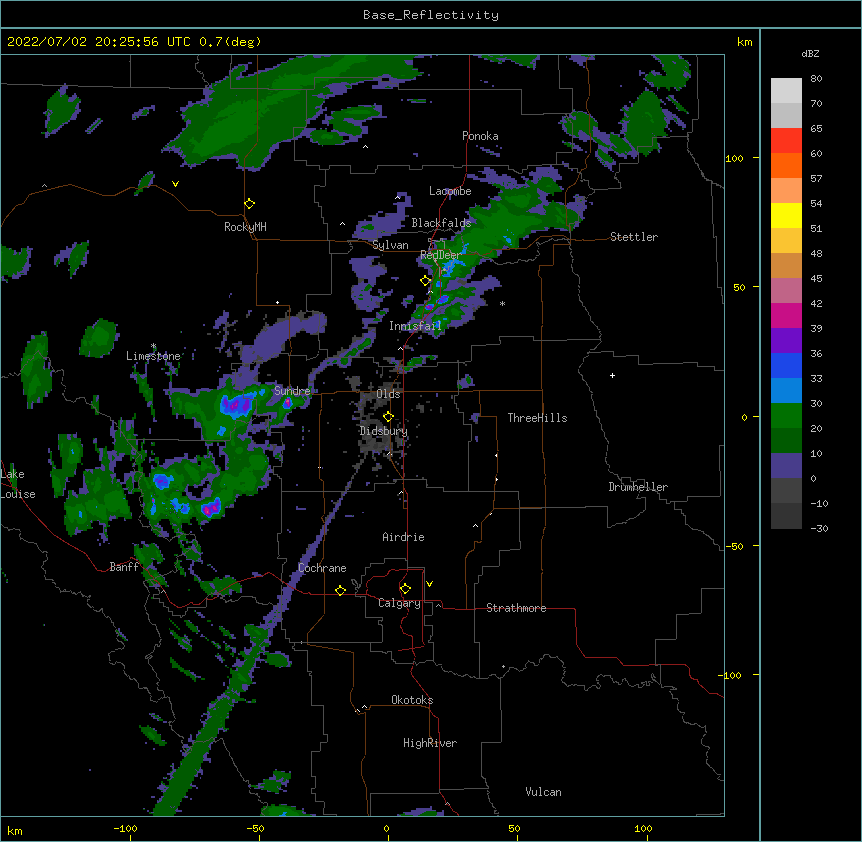Click the -100 km label on bottom axis
Viewport: 862px width, 842px height.
coord(126,828)
